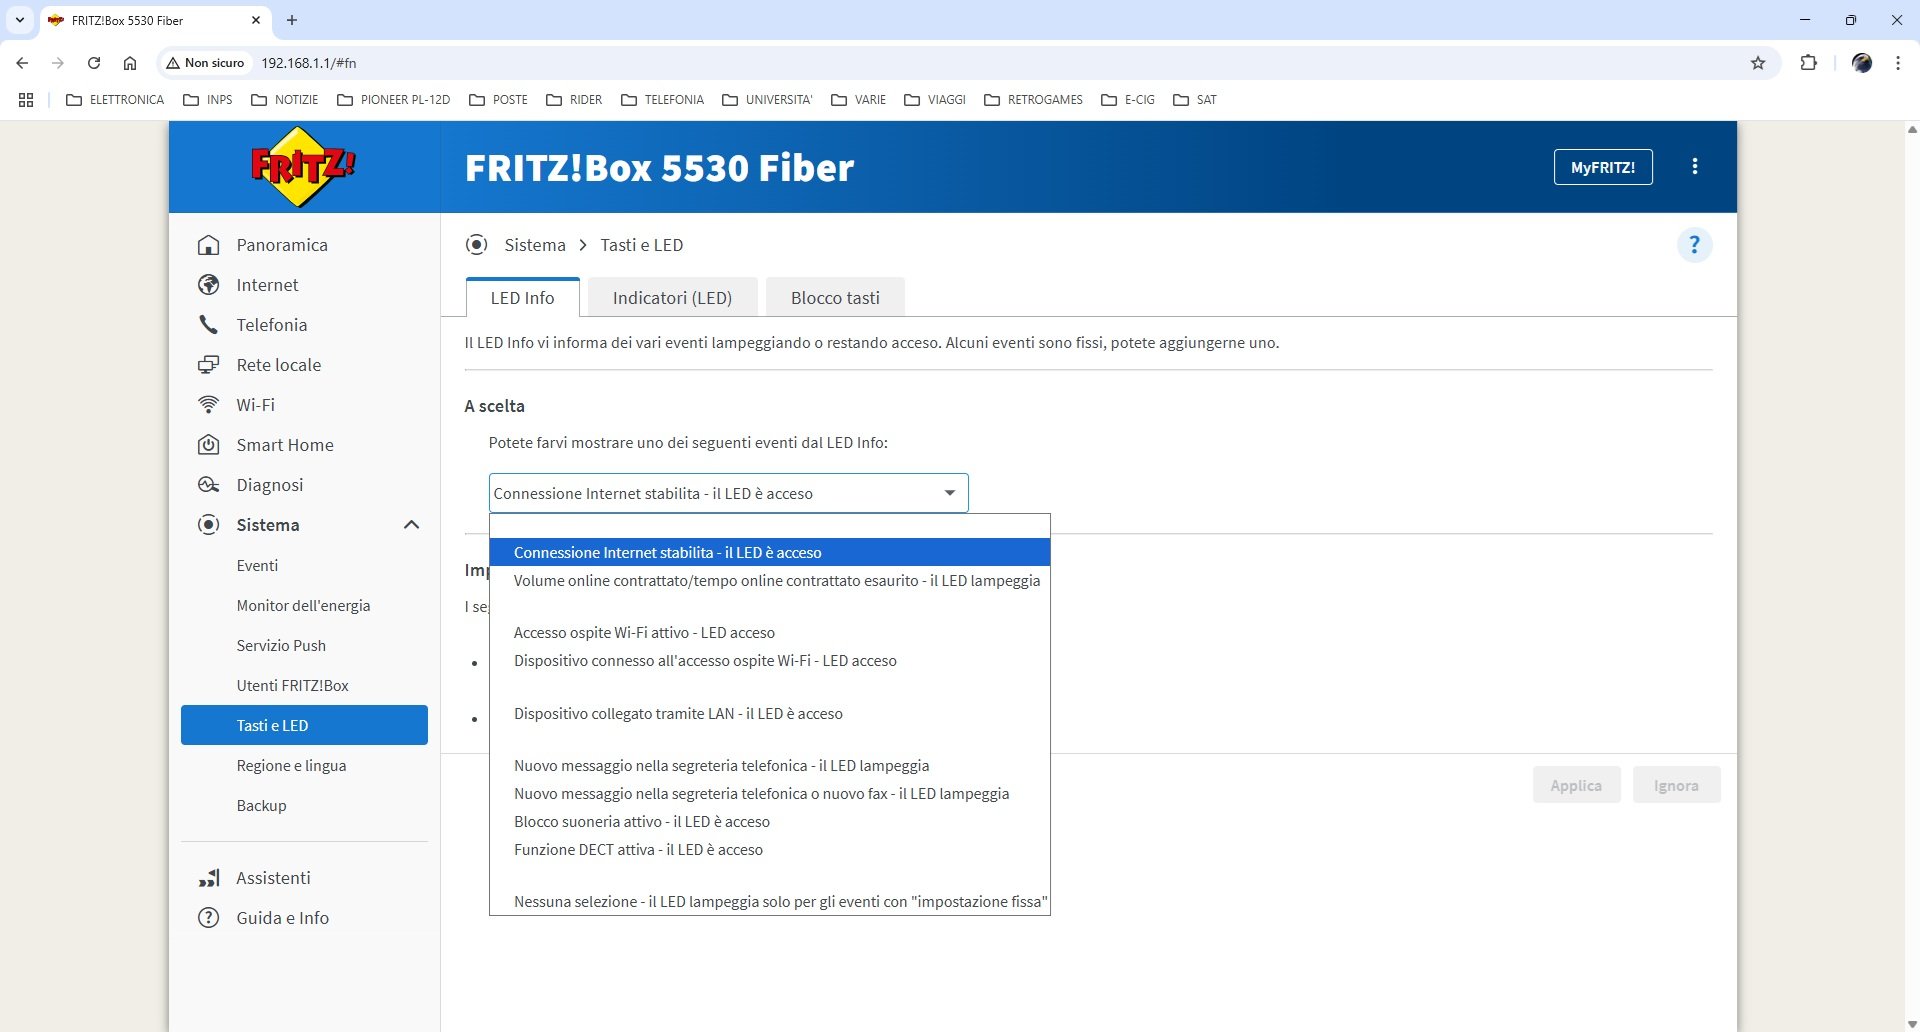Click the Ignora button
Image resolution: width=1920 pixels, height=1032 pixels.
pyautogui.click(x=1676, y=785)
